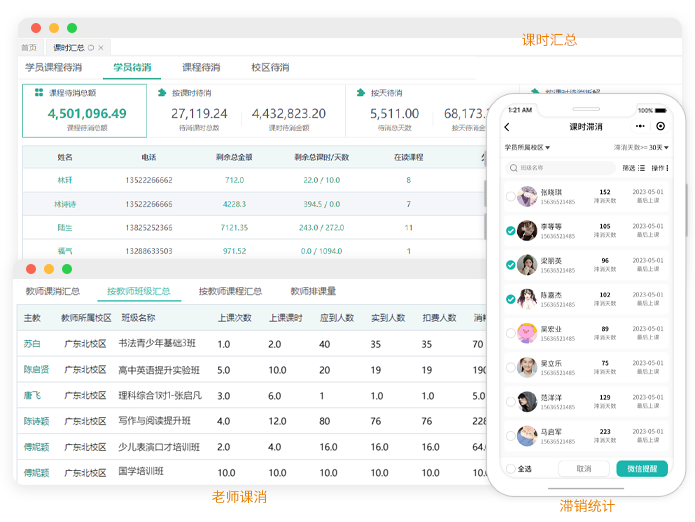
Task: Switch to the 学员课程待消 tab
Action: (53, 67)
